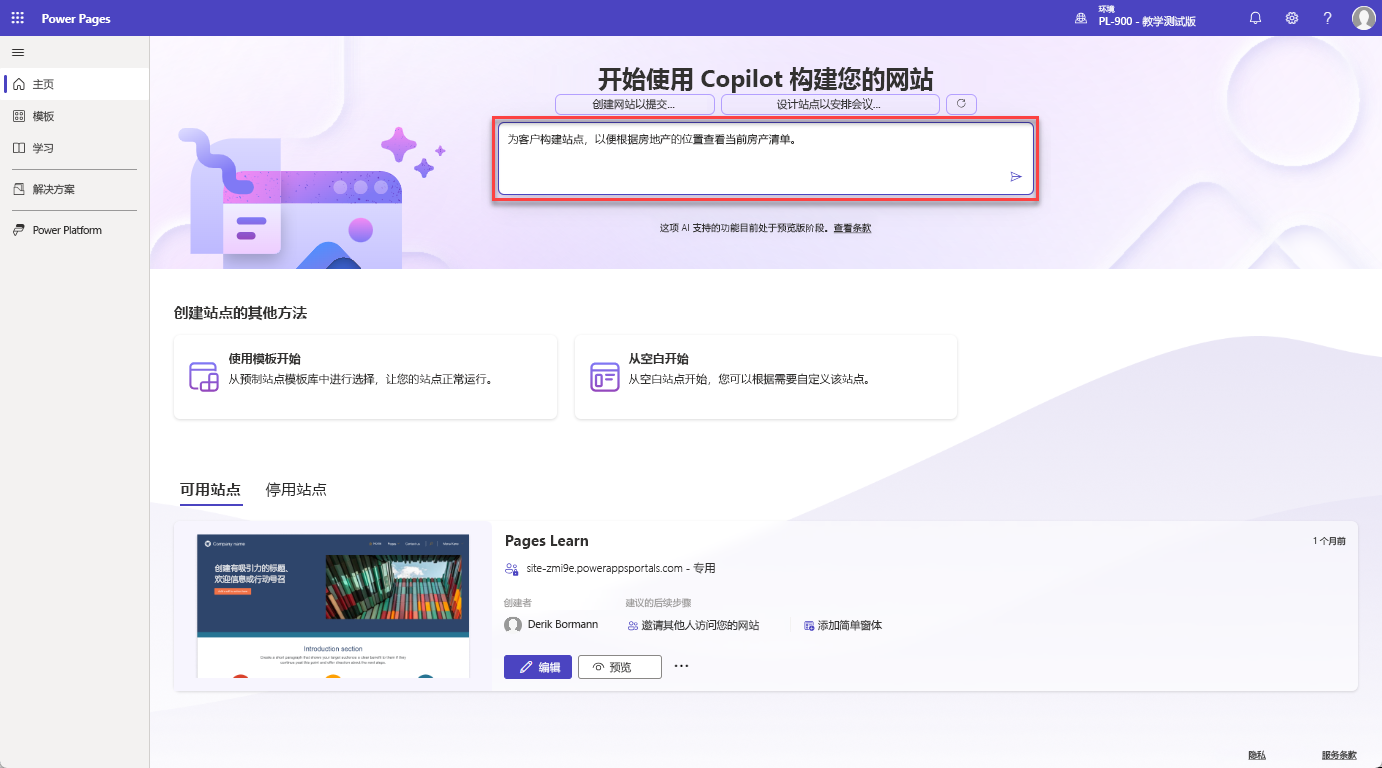Open the notifications bell
Screen dimensions: 1382x768
pos(1256,18)
